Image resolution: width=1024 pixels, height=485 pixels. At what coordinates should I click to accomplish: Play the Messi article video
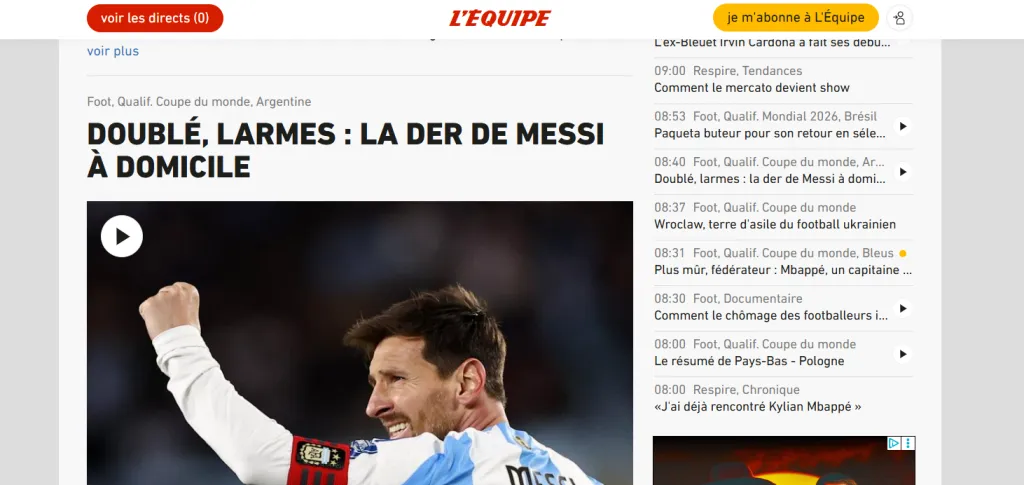121,236
